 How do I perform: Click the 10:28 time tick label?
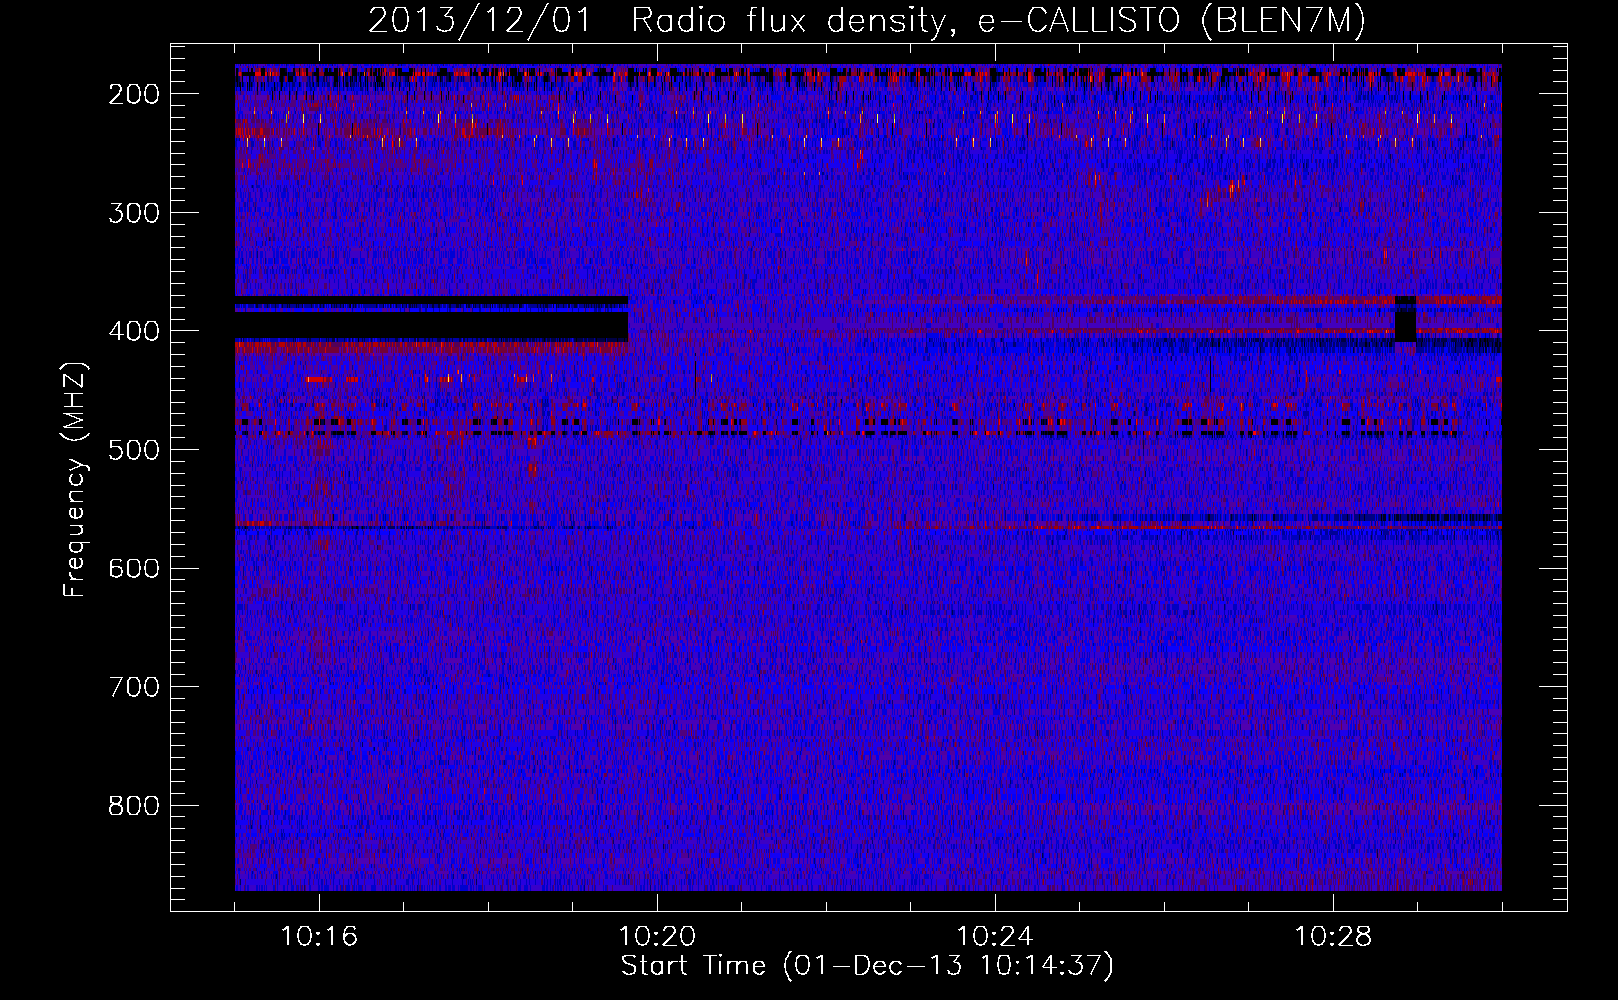pyautogui.click(x=1333, y=937)
